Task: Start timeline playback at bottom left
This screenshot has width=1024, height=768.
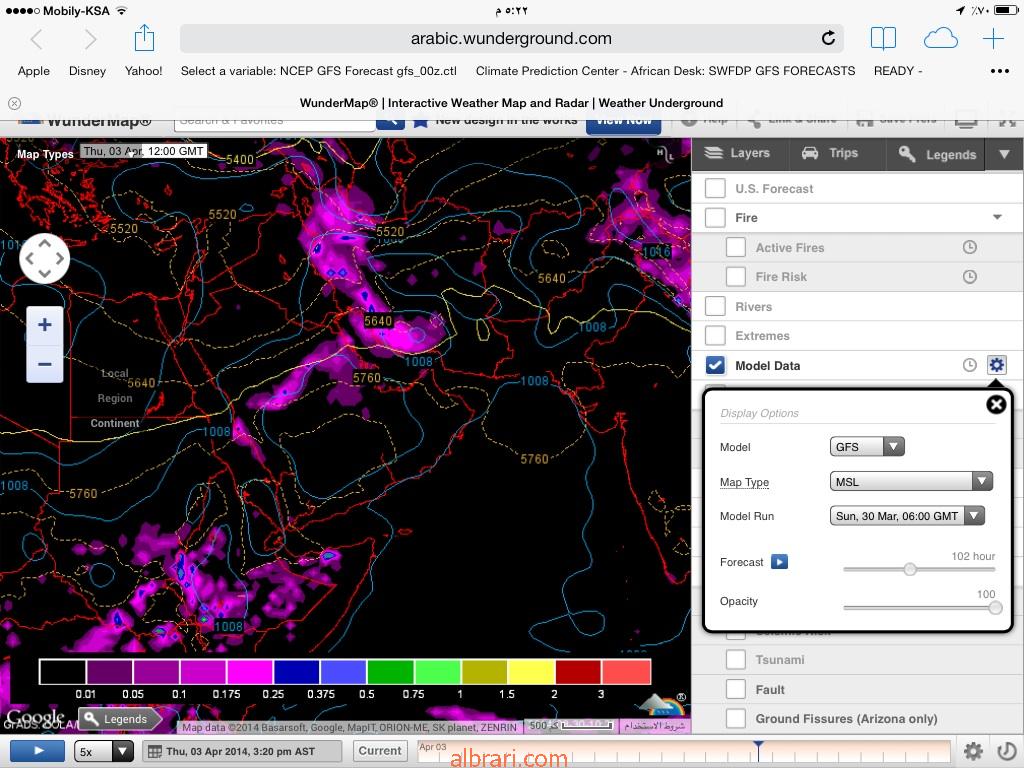Action: [x=38, y=751]
